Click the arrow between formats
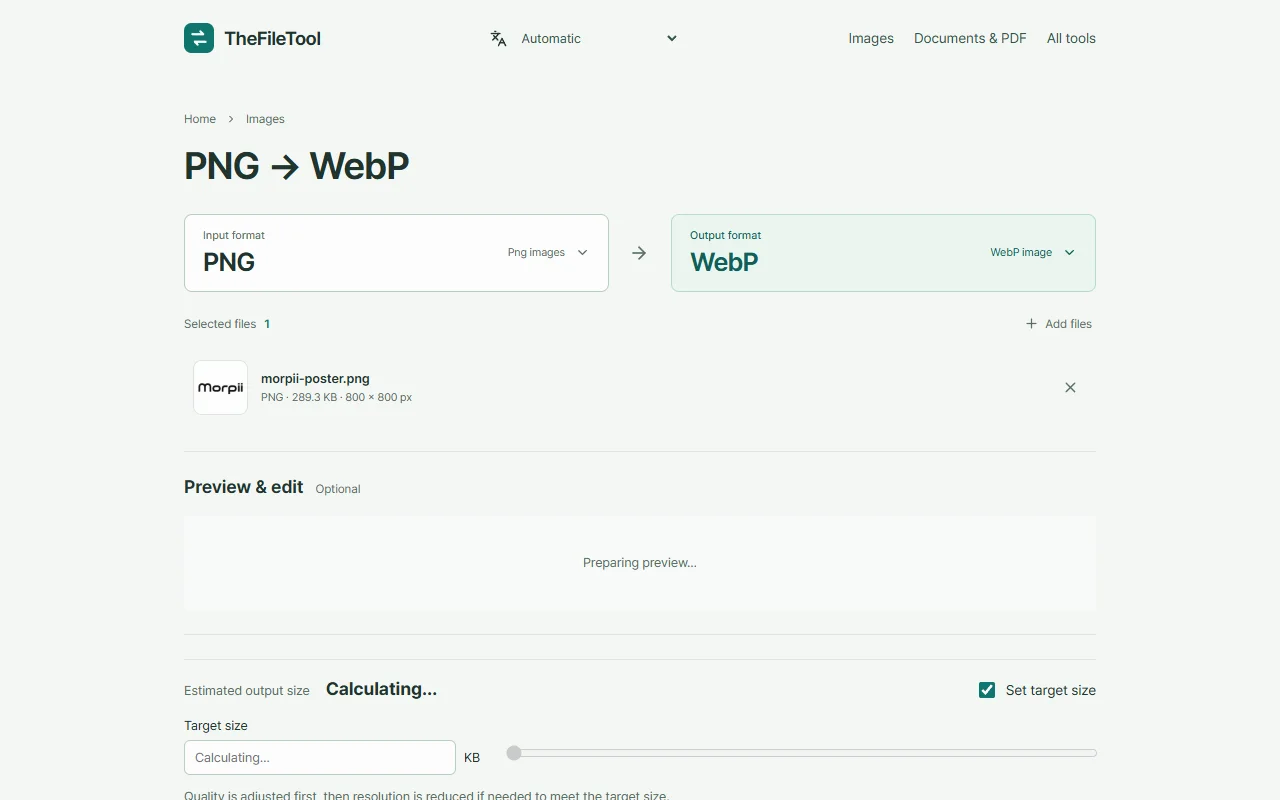This screenshot has height=800, width=1280. [x=639, y=253]
